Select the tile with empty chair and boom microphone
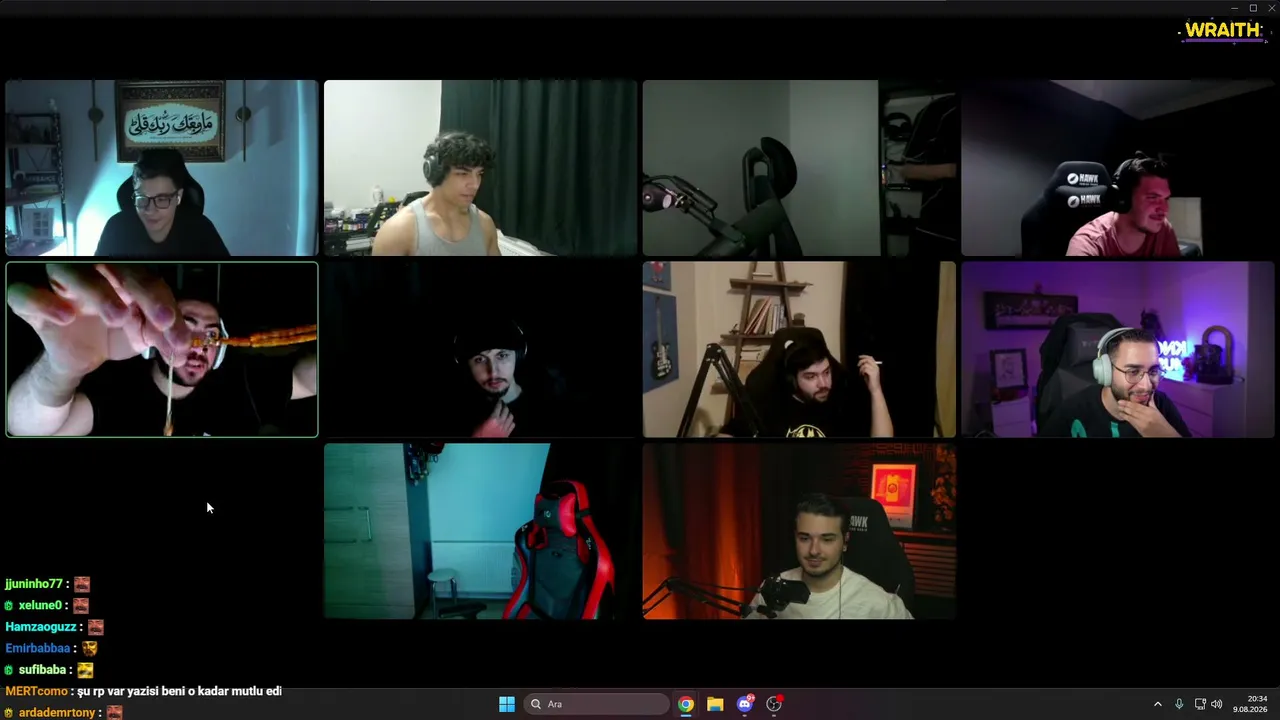Screen dimensions: 1280x720 799,168
